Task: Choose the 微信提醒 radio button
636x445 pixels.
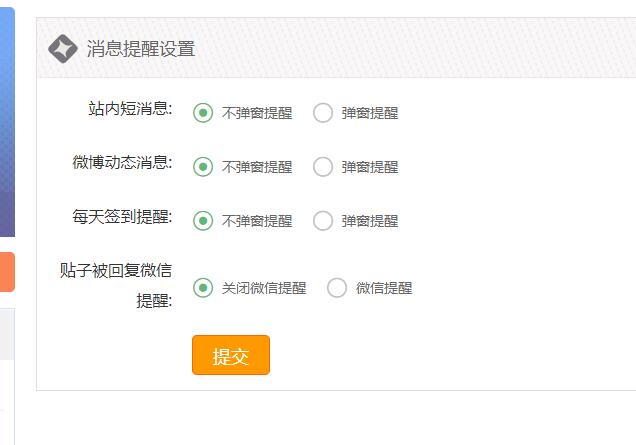Action: pyautogui.click(x=337, y=288)
